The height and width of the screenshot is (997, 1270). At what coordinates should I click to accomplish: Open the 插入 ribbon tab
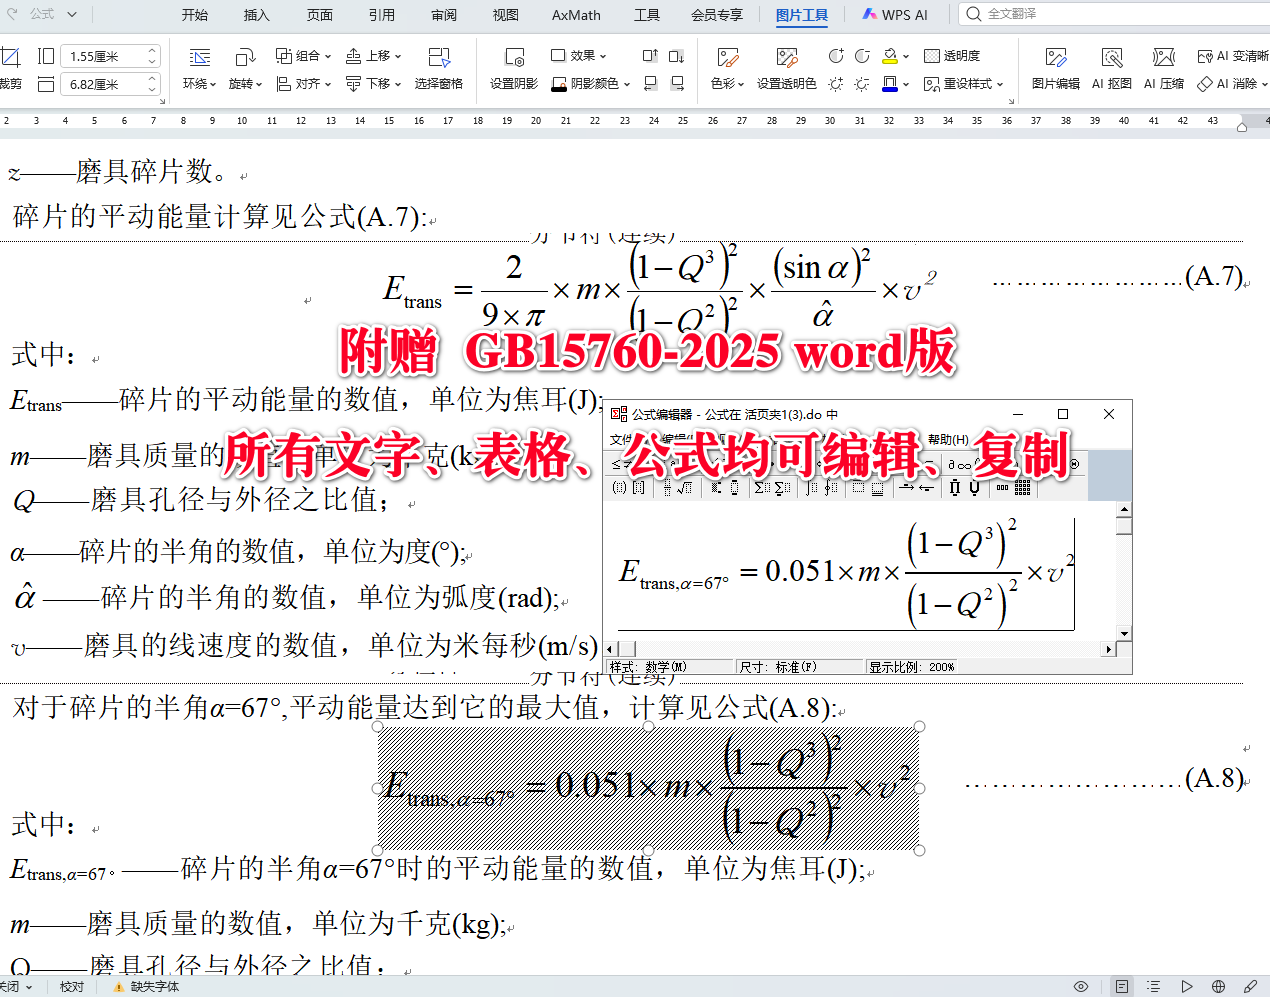pyautogui.click(x=256, y=13)
